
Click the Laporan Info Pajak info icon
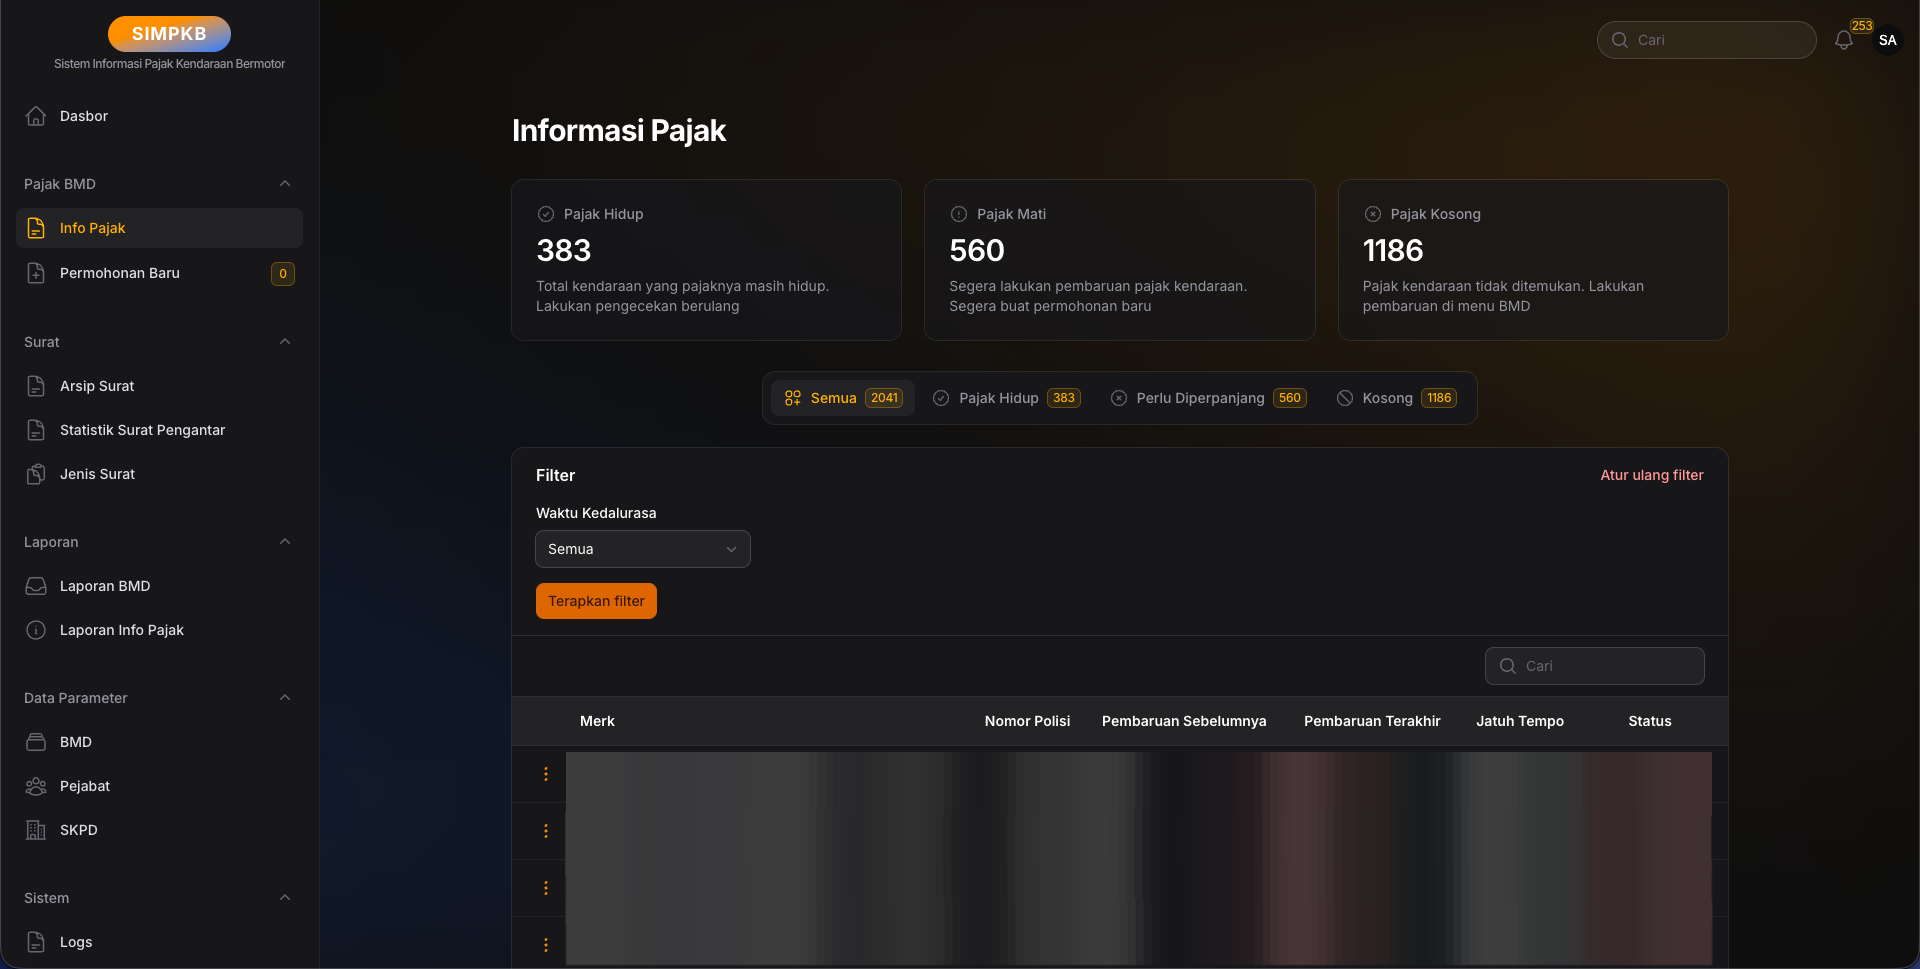[x=36, y=630]
